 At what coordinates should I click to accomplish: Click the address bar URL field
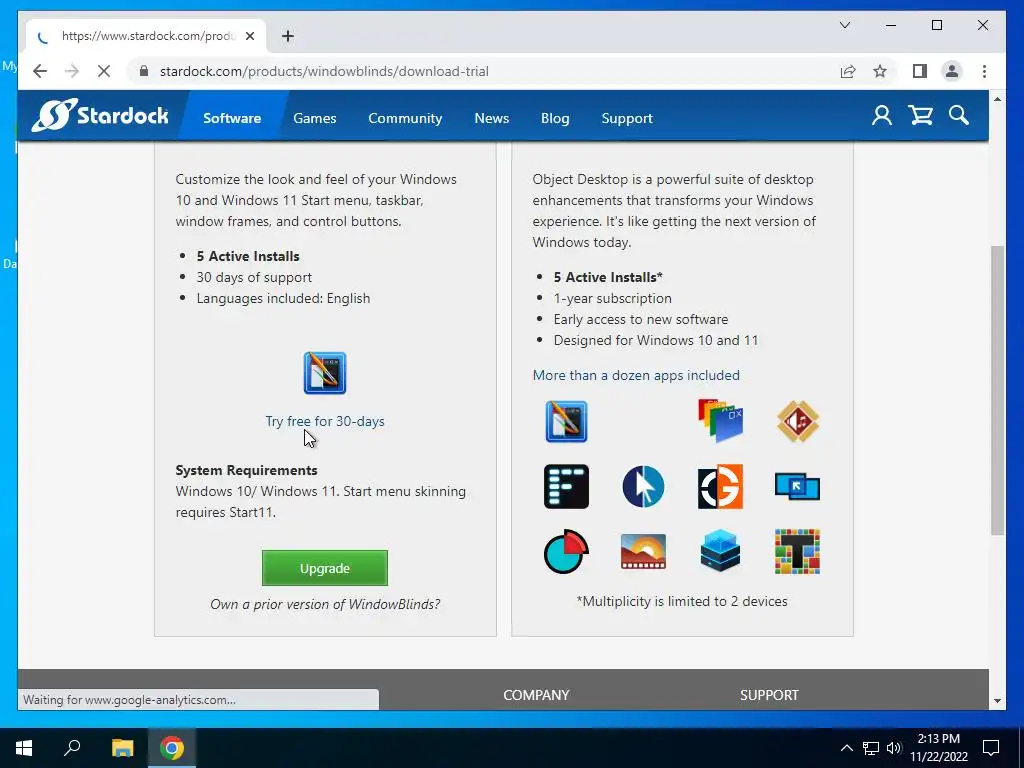(x=483, y=71)
